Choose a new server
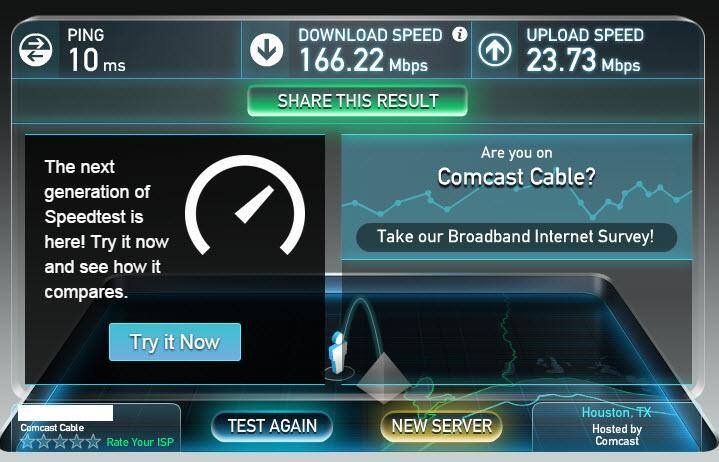719x462 pixels. coord(442,426)
